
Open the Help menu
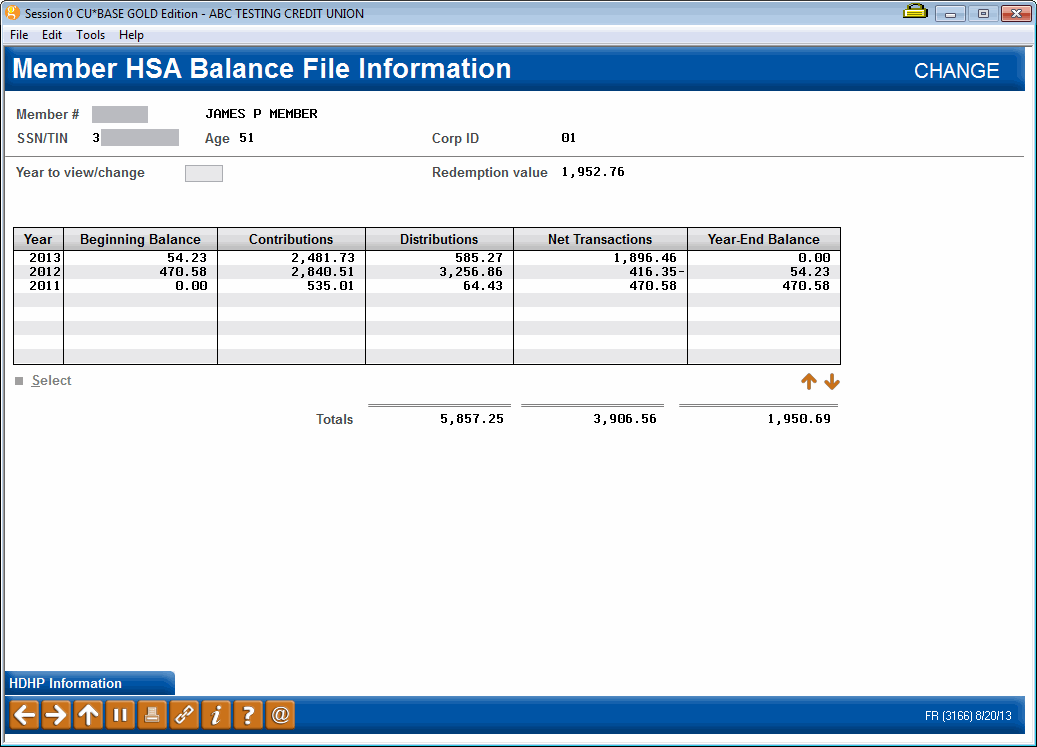tap(131, 34)
